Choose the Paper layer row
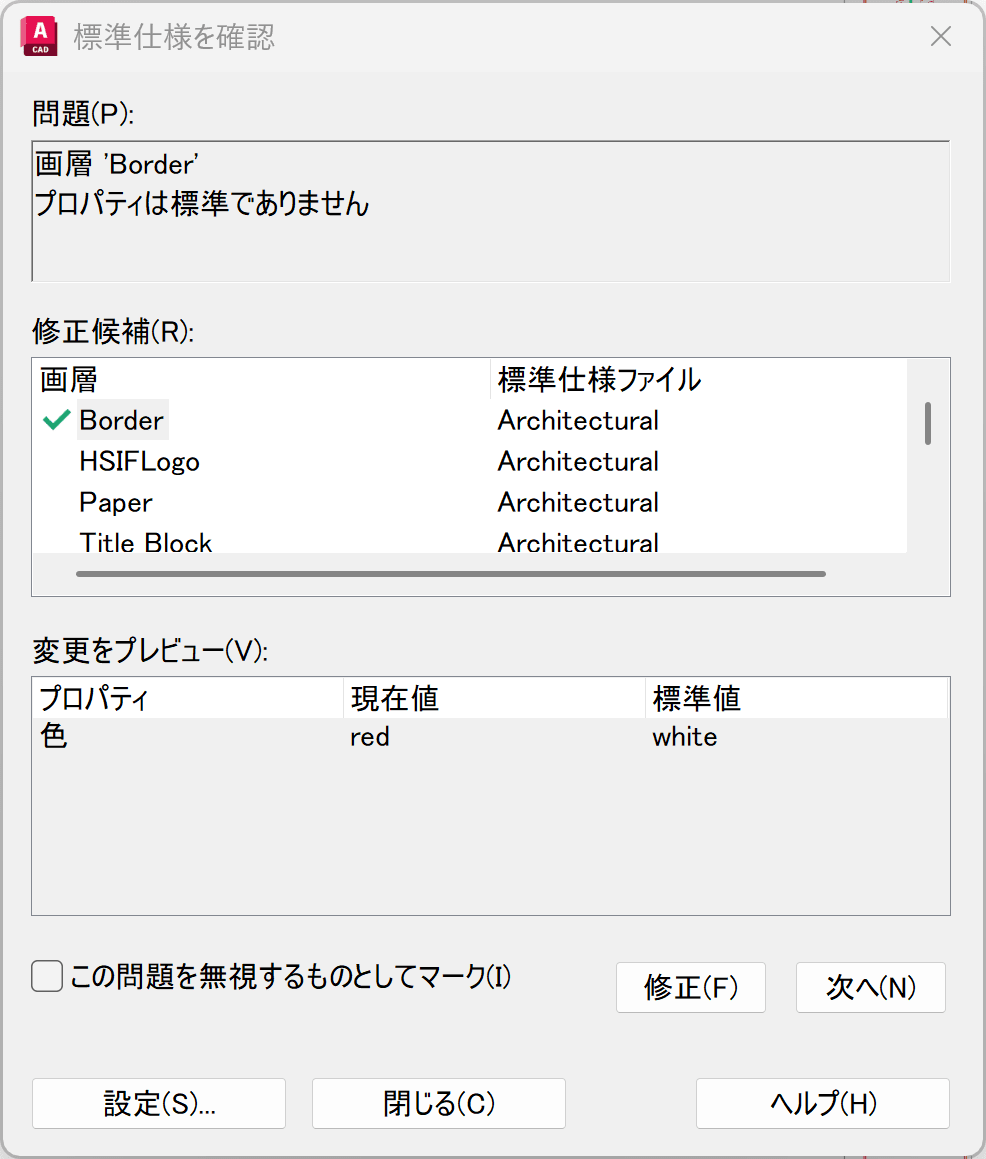 point(116,503)
